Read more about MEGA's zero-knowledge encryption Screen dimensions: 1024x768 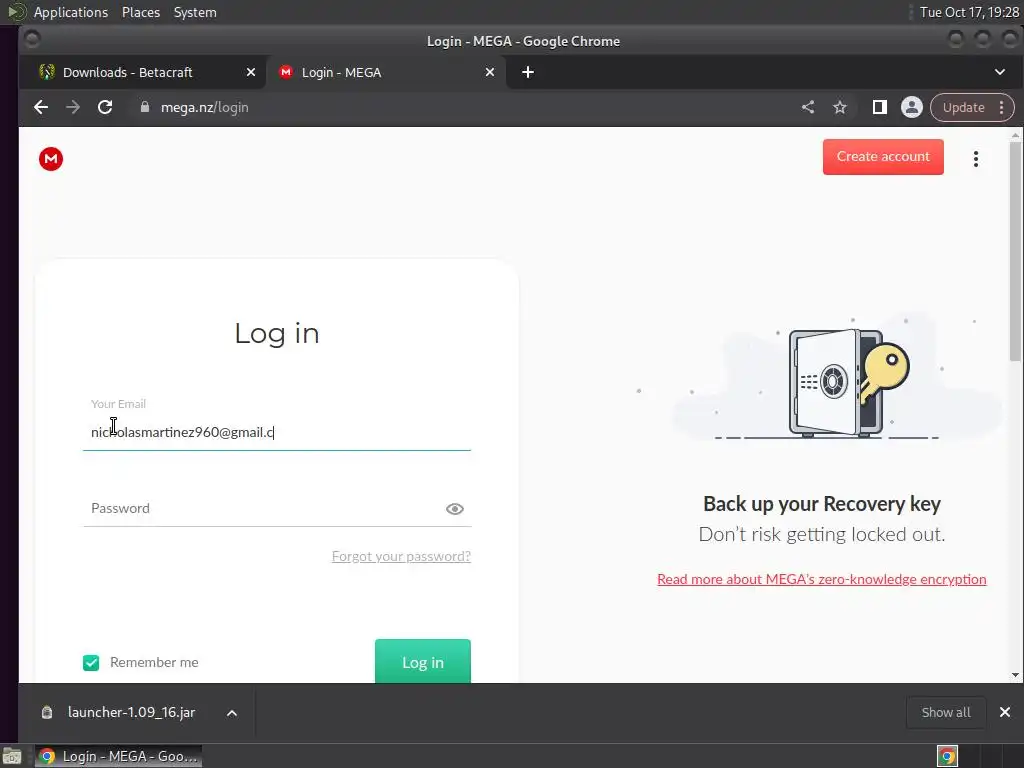(822, 579)
